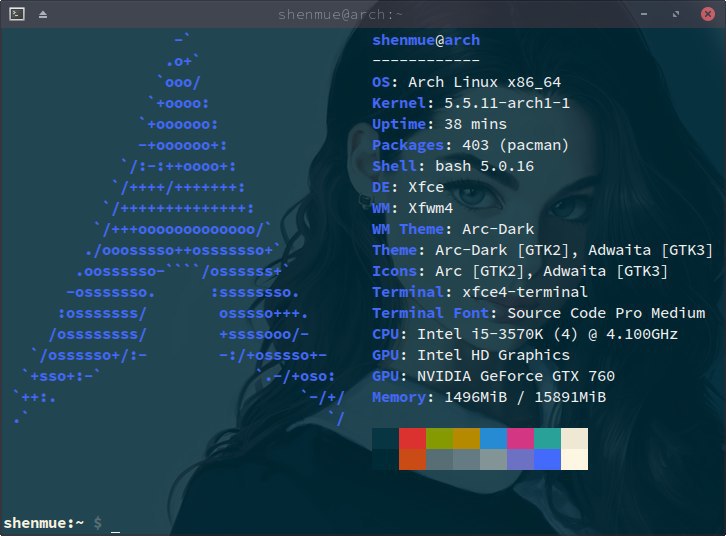
Task: Click the Shell bash 5.0.16 line
Action: (x=453, y=166)
